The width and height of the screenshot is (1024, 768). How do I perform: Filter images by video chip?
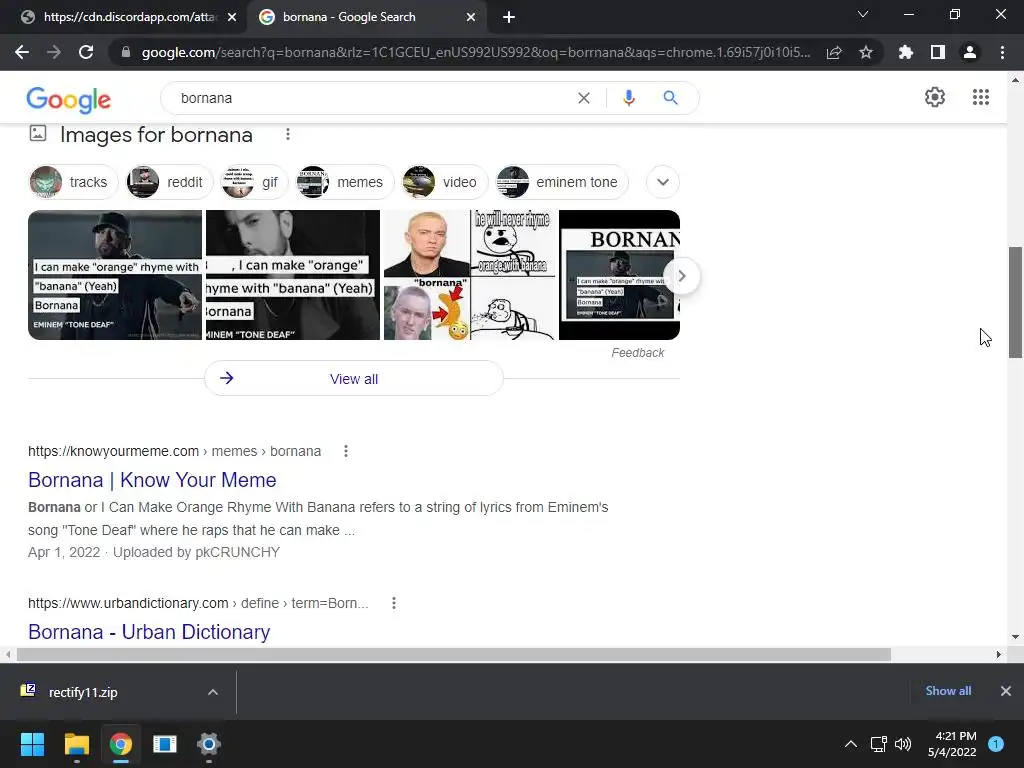[445, 182]
